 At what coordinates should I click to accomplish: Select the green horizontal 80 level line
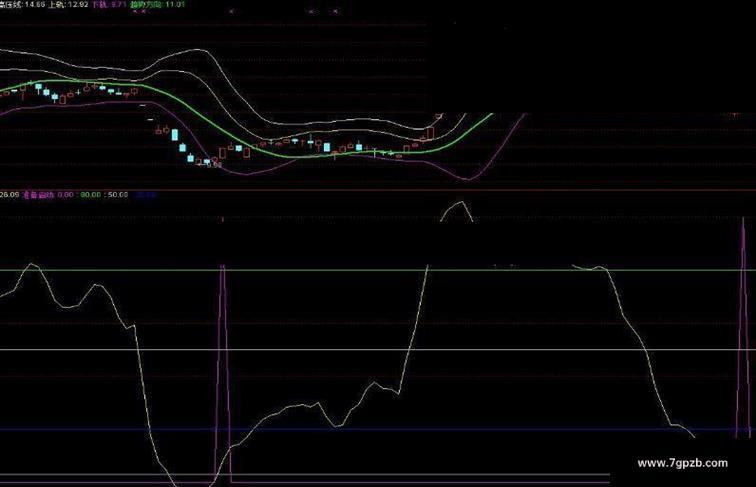378,270
